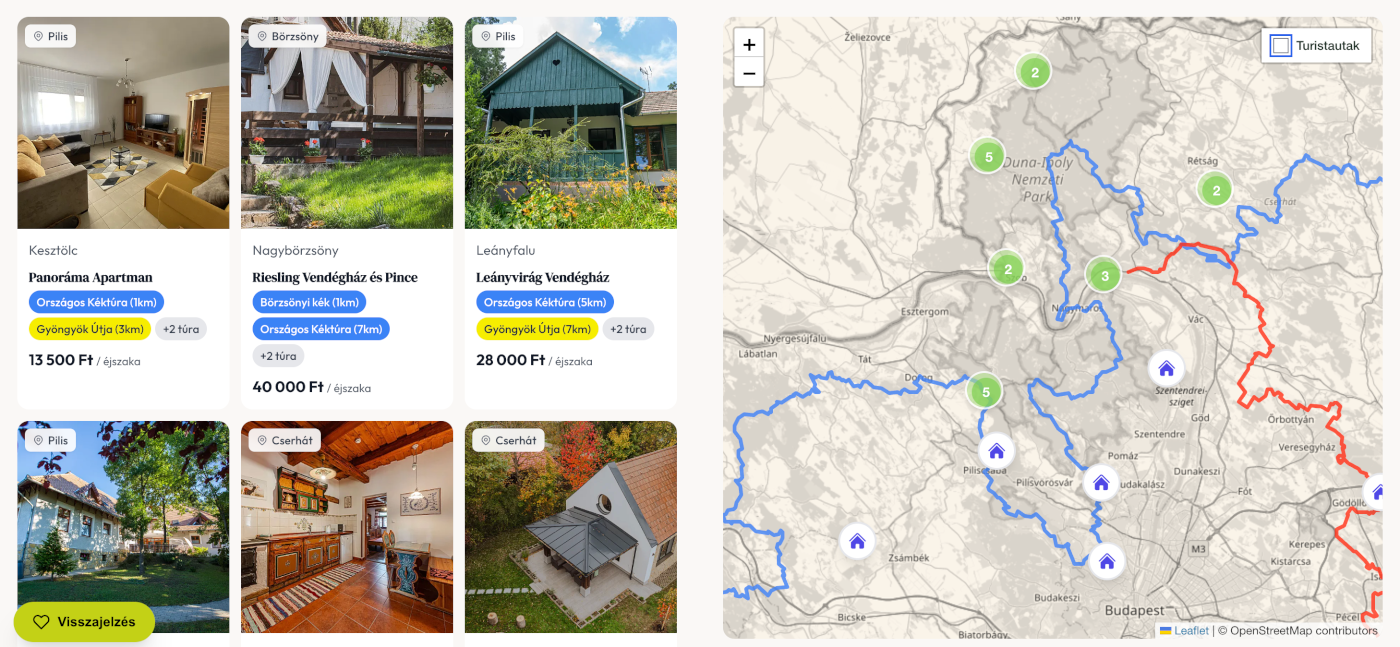Expand the cluster of 2 near Rétság
The image size is (1400, 647).
pos(1216,189)
